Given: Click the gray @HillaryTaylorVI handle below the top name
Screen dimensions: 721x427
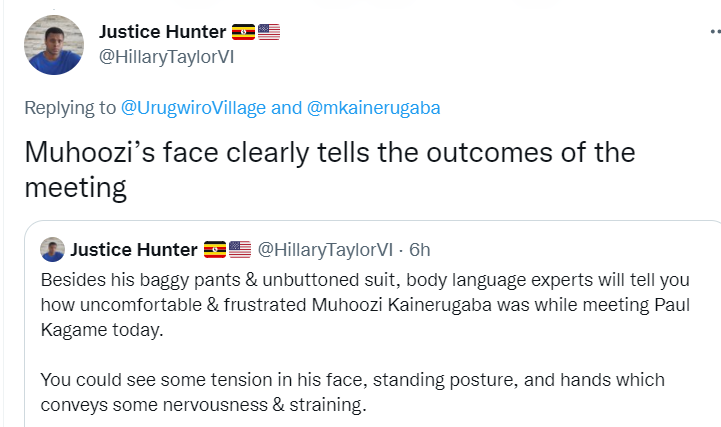Looking at the screenshot, I should [166, 55].
